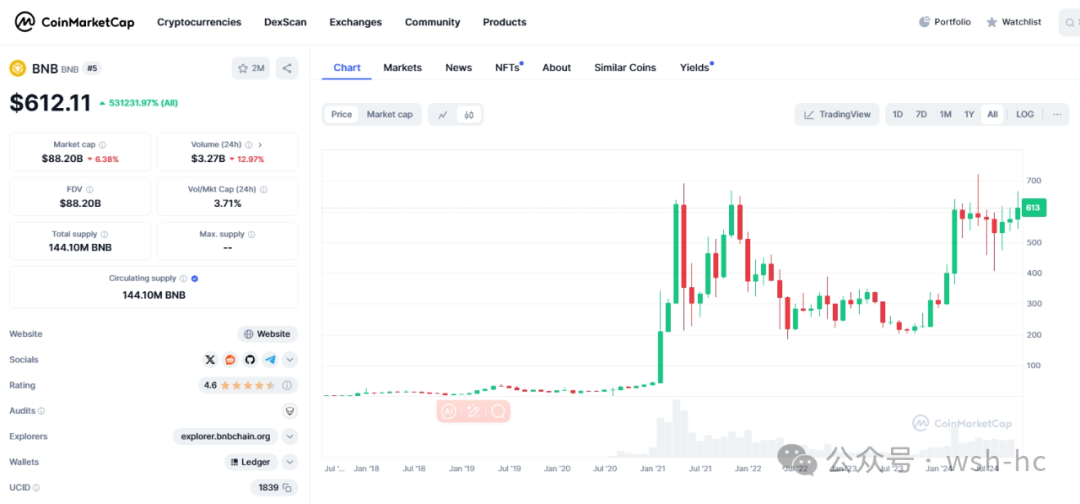The image size is (1080, 504).
Task: Open the Ledger wallet link
Action: pos(251,462)
